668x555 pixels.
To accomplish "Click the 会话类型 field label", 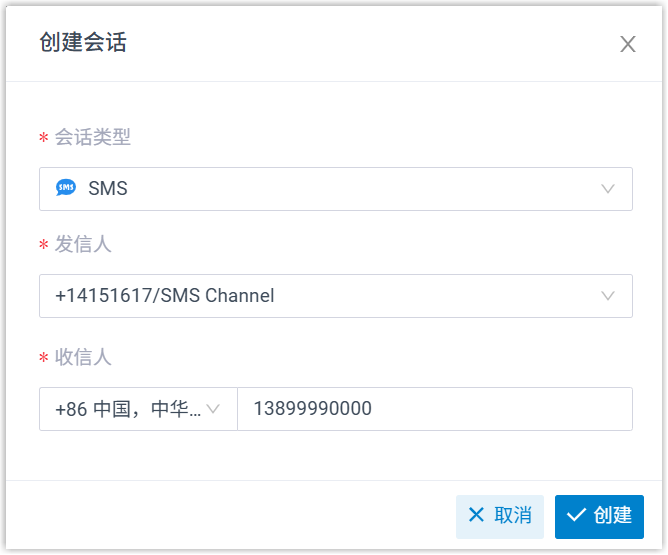I will click(93, 137).
